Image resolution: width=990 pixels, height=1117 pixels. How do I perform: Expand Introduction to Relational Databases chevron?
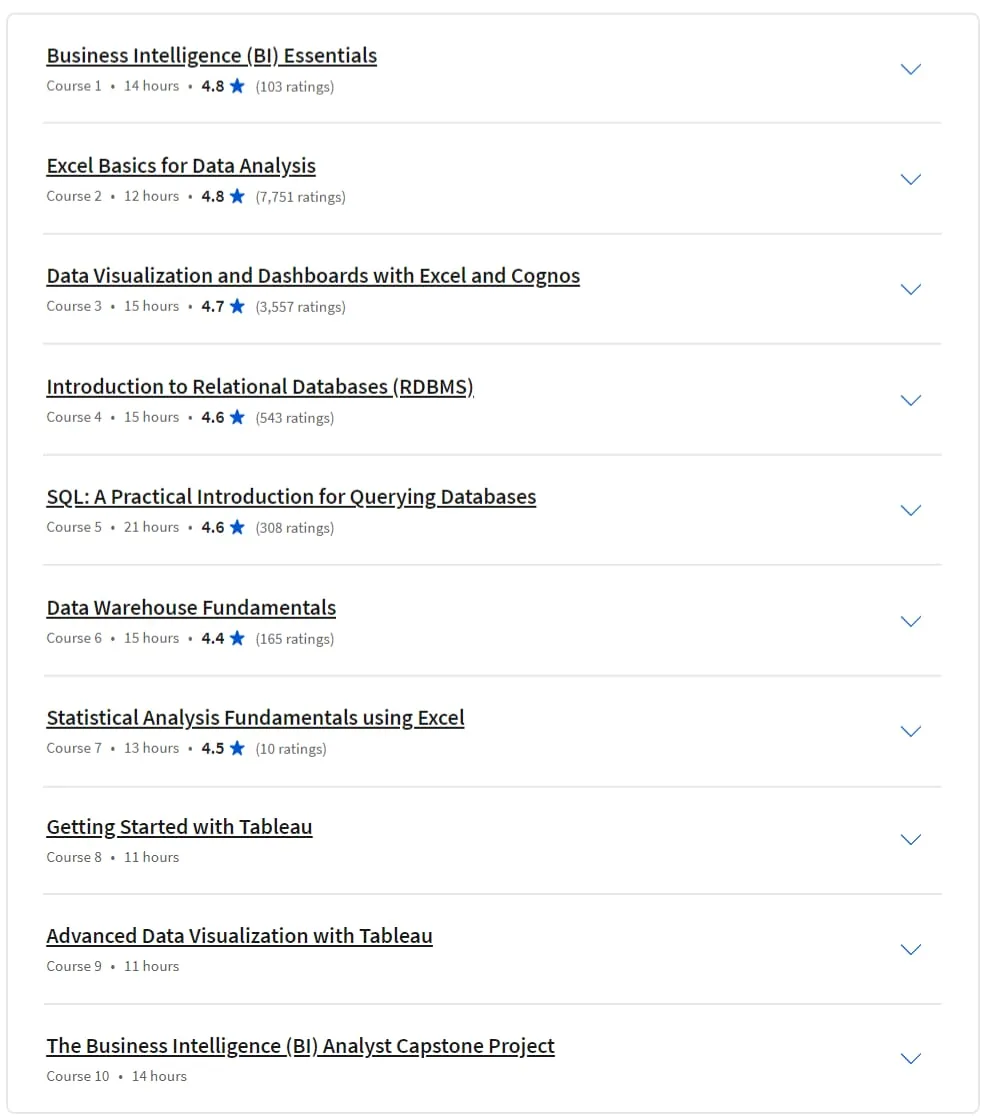[x=911, y=400]
